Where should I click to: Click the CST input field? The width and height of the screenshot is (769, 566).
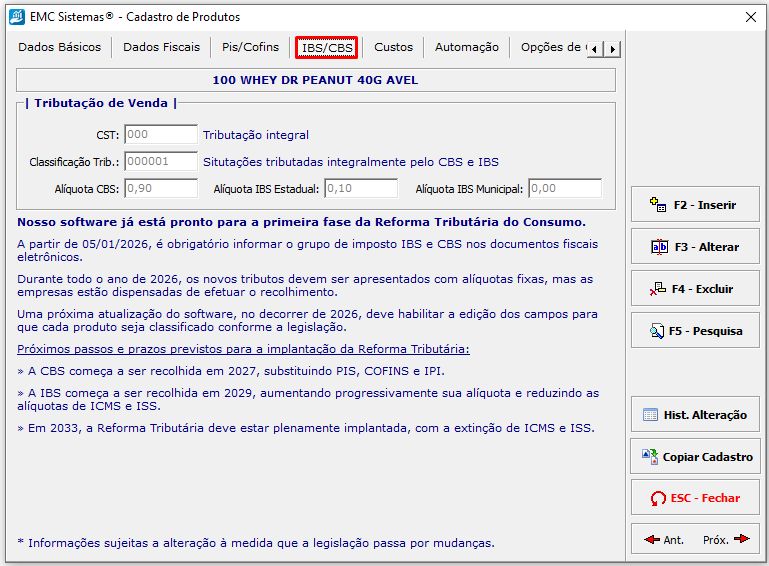tap(161, 134)
